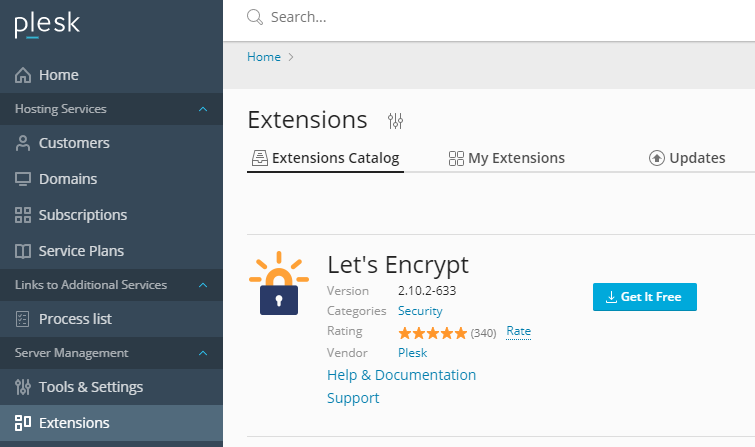Click the Extensions Catalog tray icon
Screen dimensions: 755x447
(x=260, y=158)
